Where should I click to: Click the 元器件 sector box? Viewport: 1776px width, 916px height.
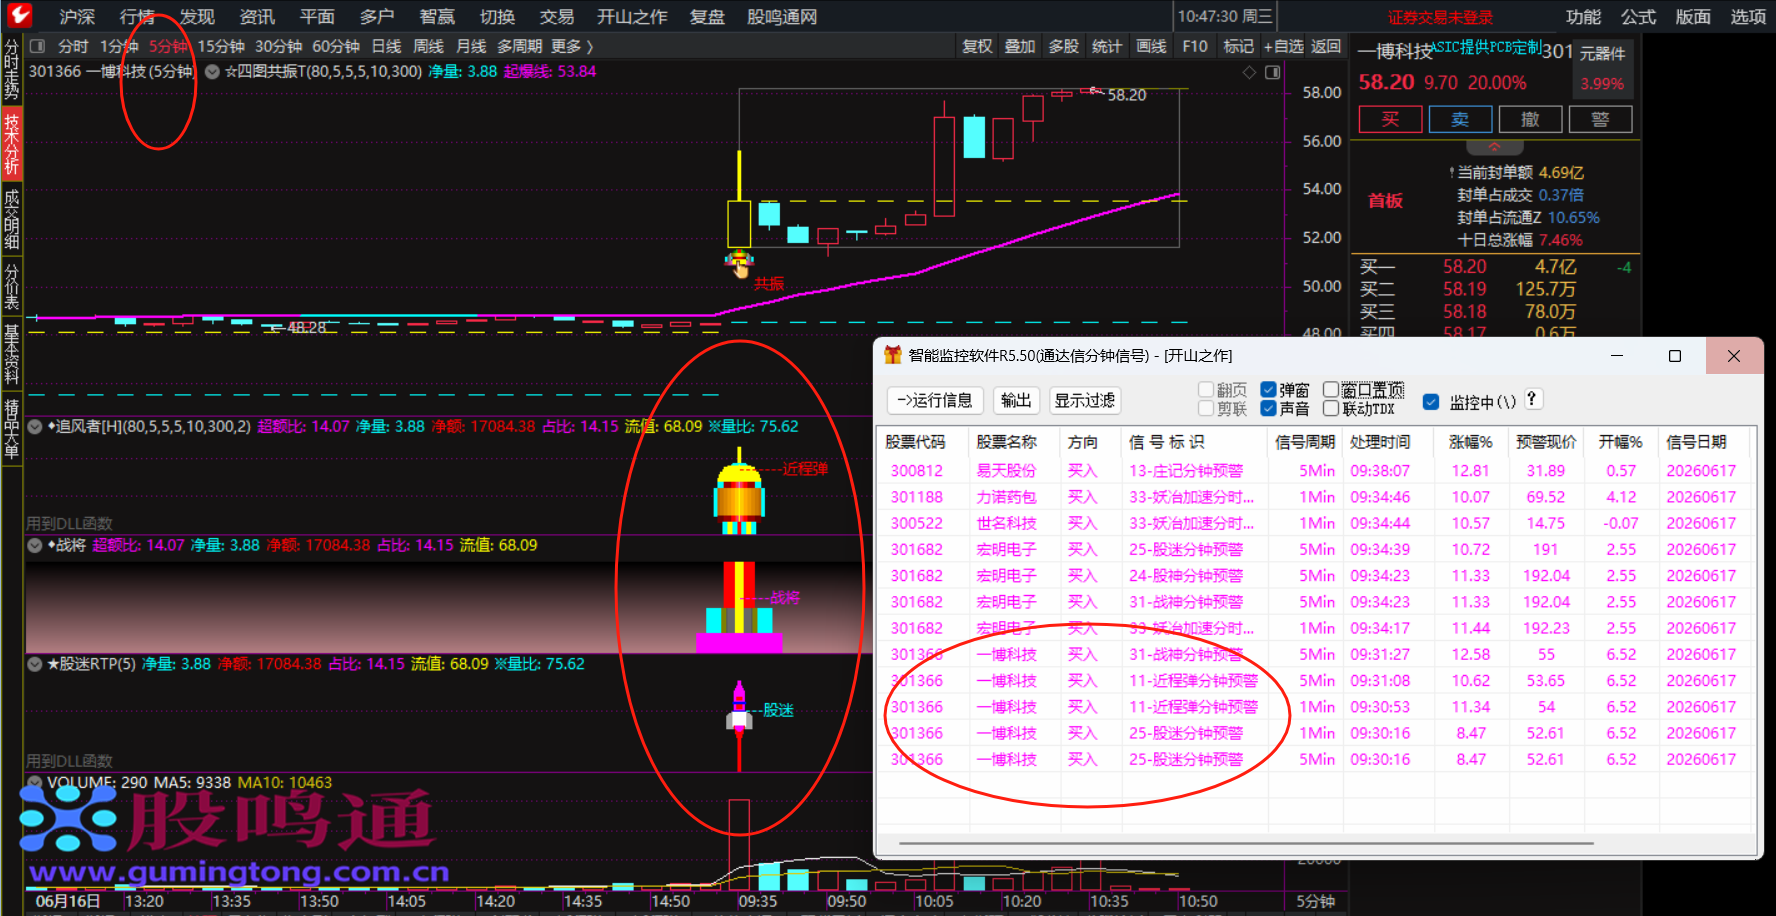point(1602,68)
